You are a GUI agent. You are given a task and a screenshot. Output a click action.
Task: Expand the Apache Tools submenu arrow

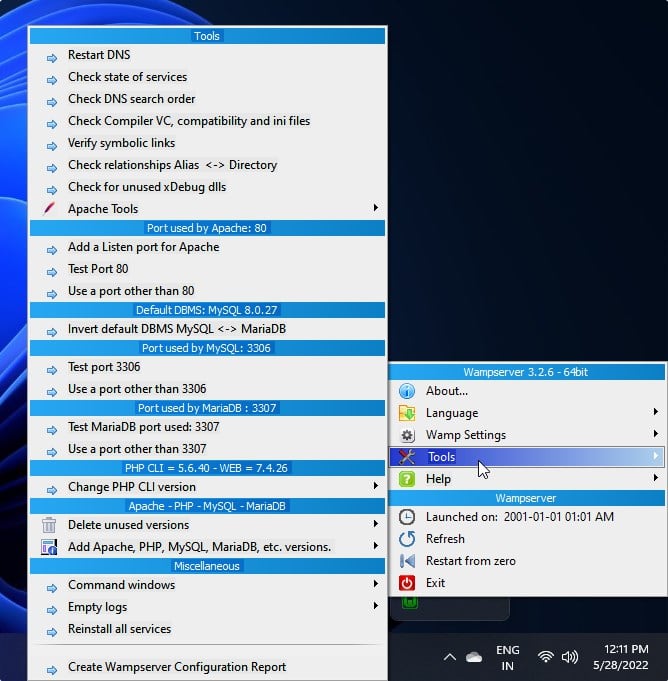click(376, 208)
